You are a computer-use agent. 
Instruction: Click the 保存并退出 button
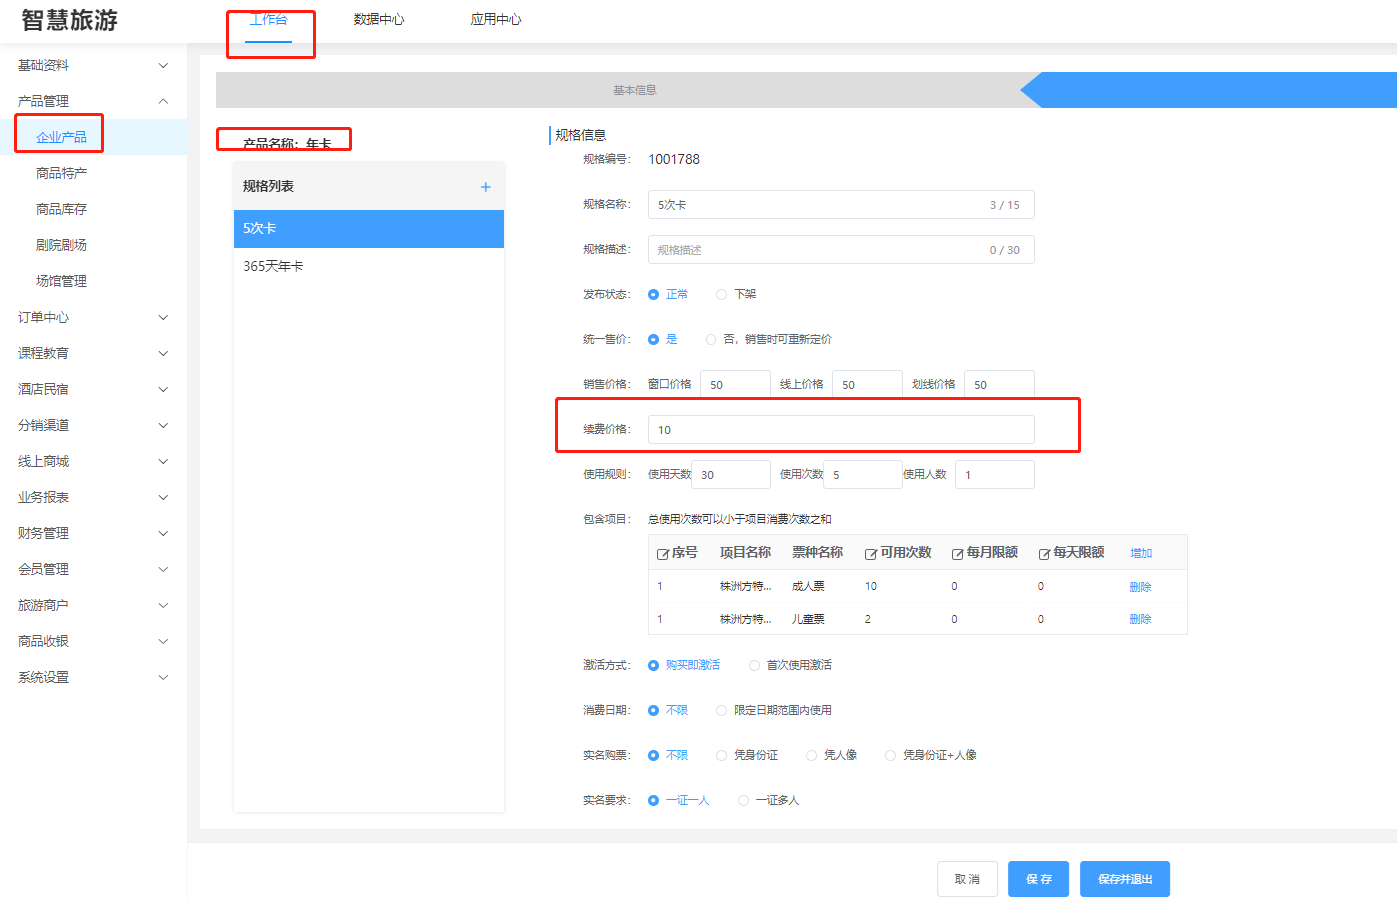pyautogui.click(x=1124, y=879)
